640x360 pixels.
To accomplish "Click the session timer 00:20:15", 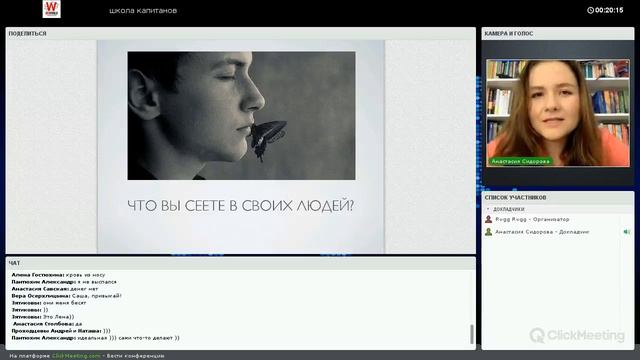I will 609,10.
